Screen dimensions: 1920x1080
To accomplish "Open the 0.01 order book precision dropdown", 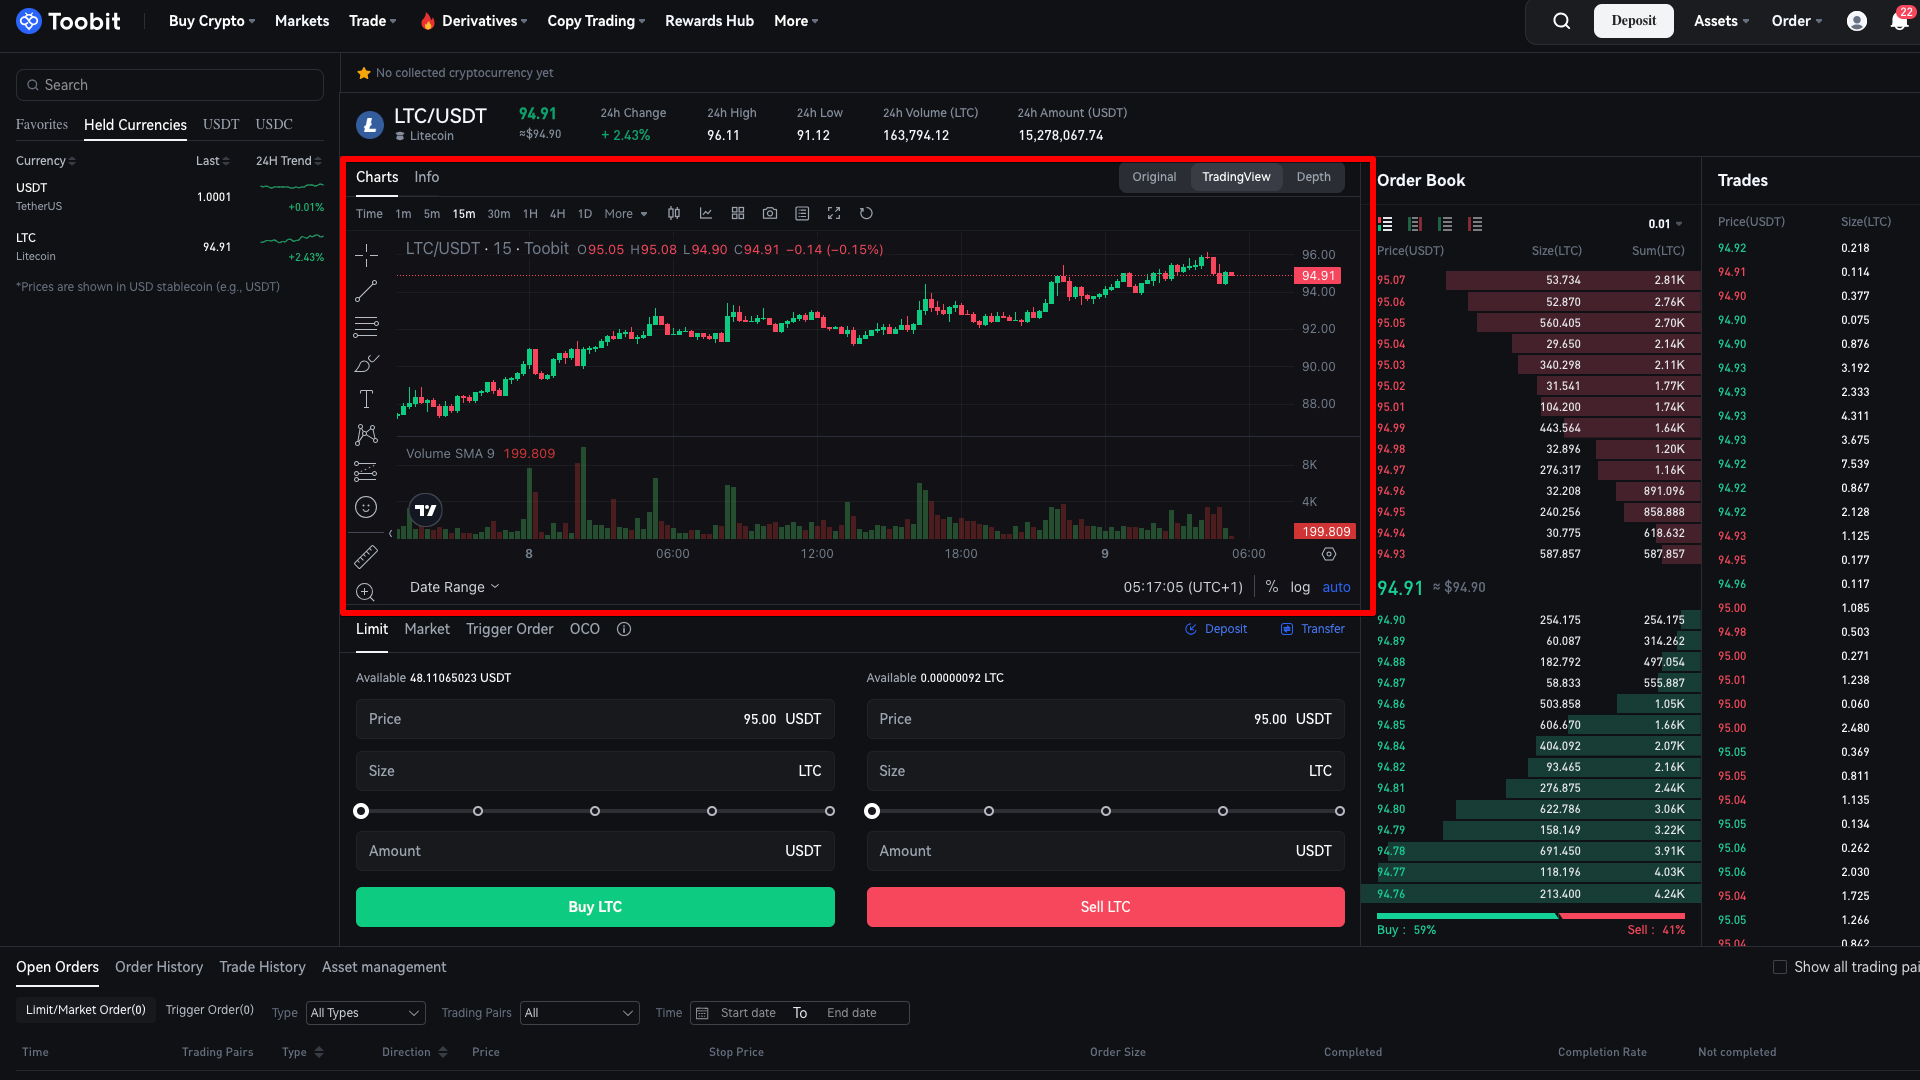I will coord(1665,224).
